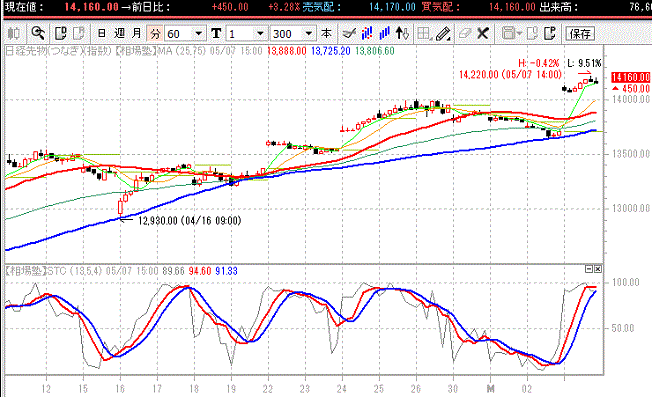
Task: Click the STC value 89.66
Action: tap(173, 271)
